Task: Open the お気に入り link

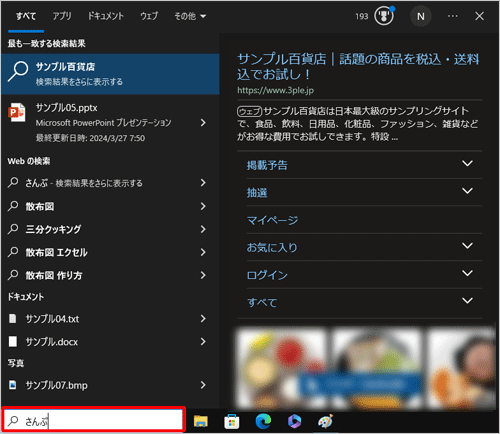Action: coord(272,248)
